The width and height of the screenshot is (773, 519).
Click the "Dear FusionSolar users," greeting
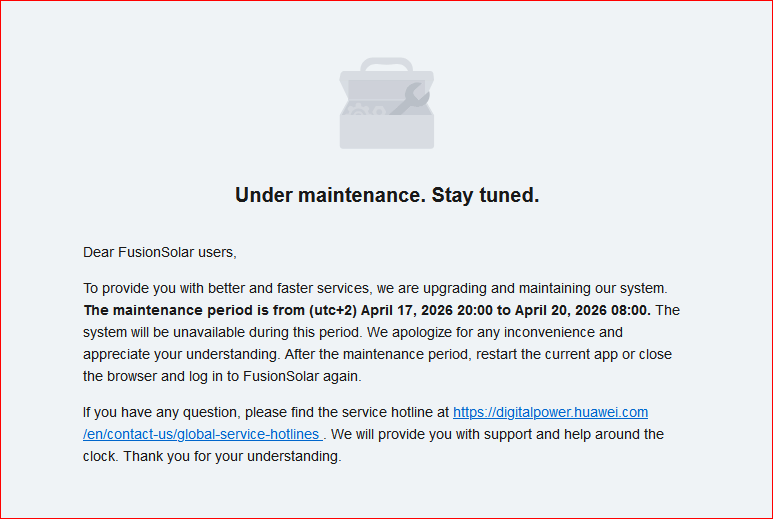[160, 252]
